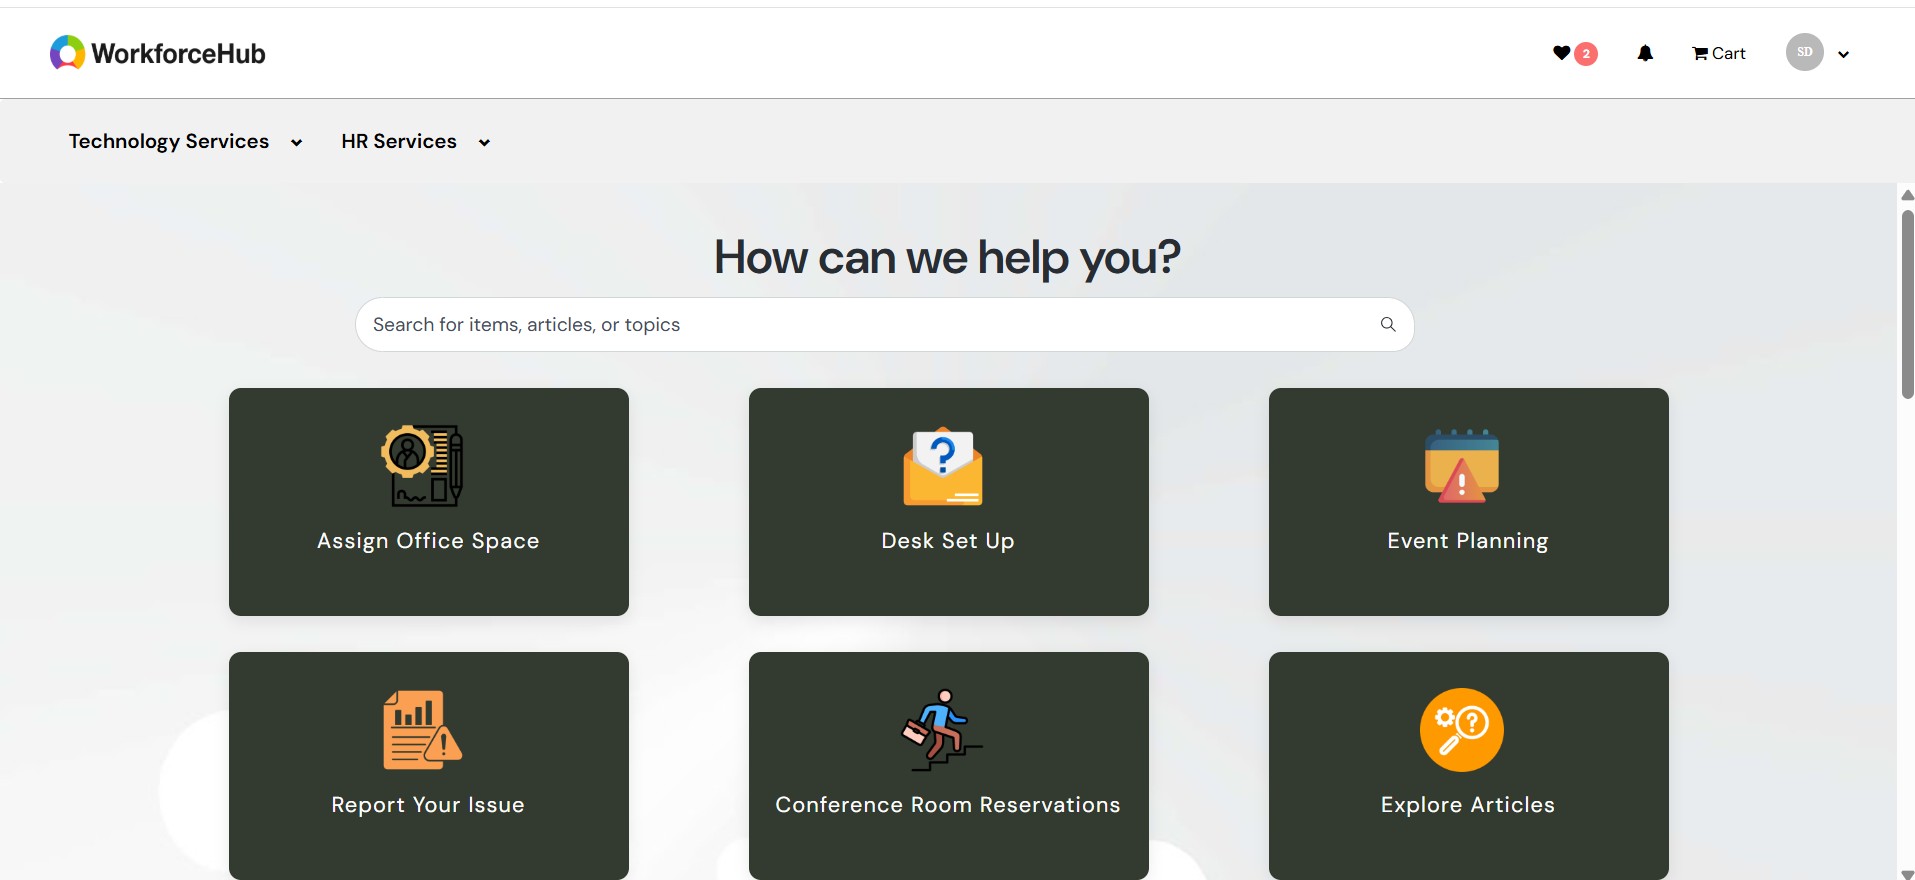The image size is (1915, 880).
Task: Click the Conference Room Reservations icon
Action: click(942, 730)
